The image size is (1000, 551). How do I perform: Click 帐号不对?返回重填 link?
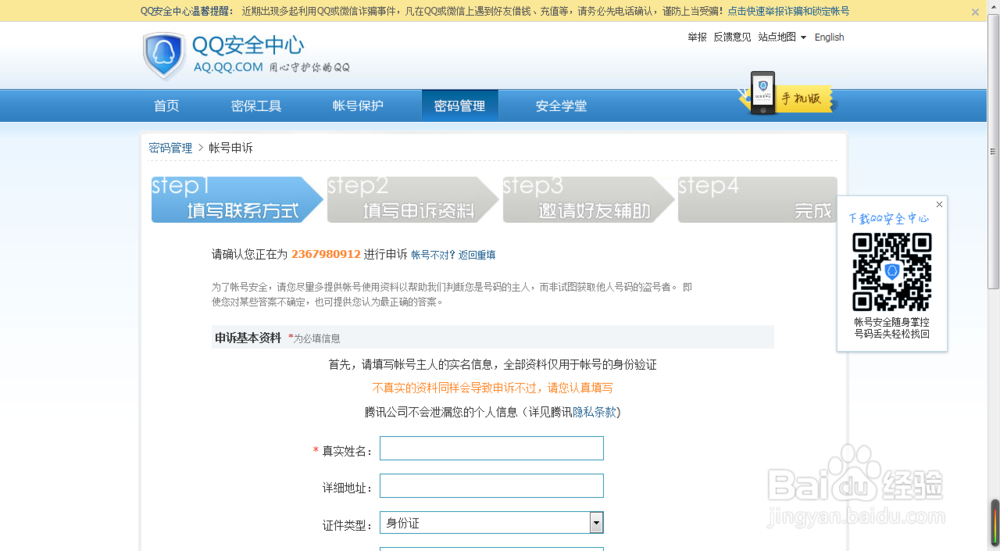(453, 255)
